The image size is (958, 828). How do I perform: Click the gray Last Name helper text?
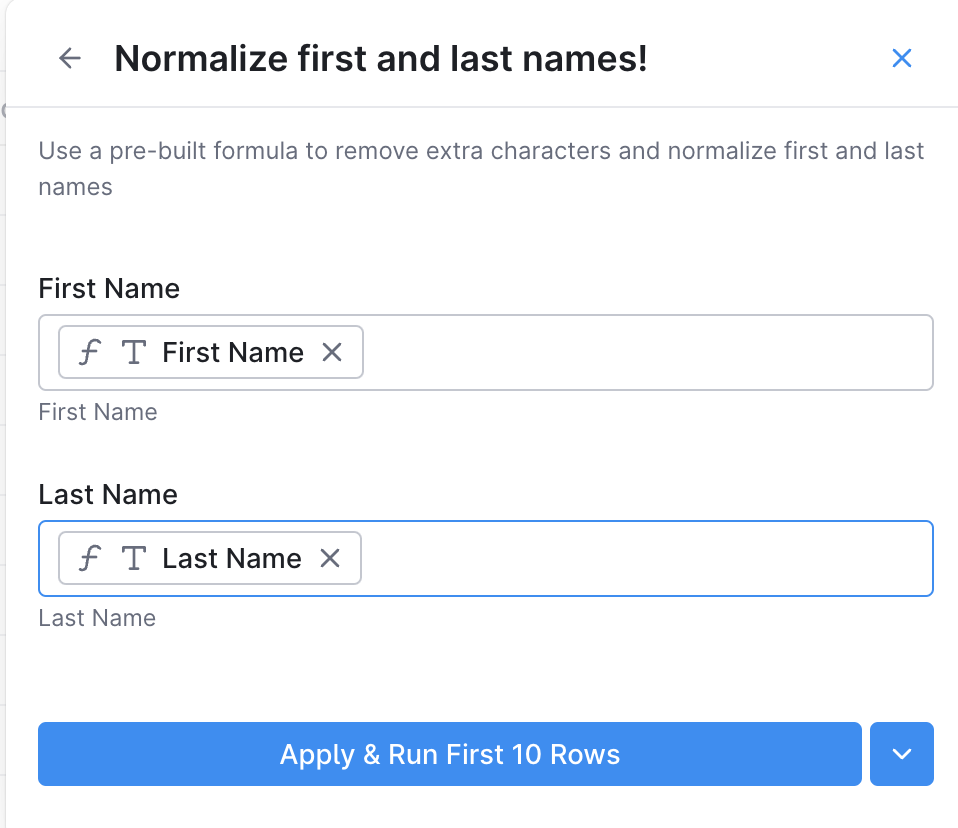pyautogui.click(x=97, y=618)
